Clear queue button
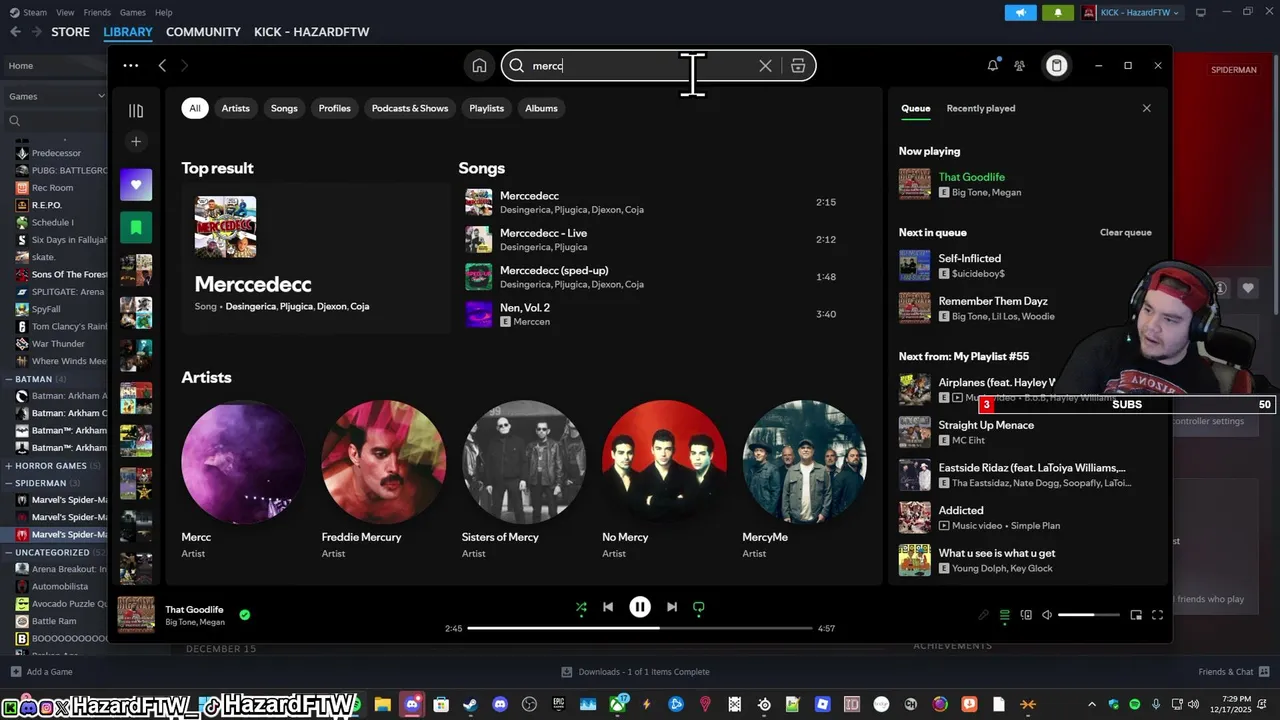 pos(1126,232)
